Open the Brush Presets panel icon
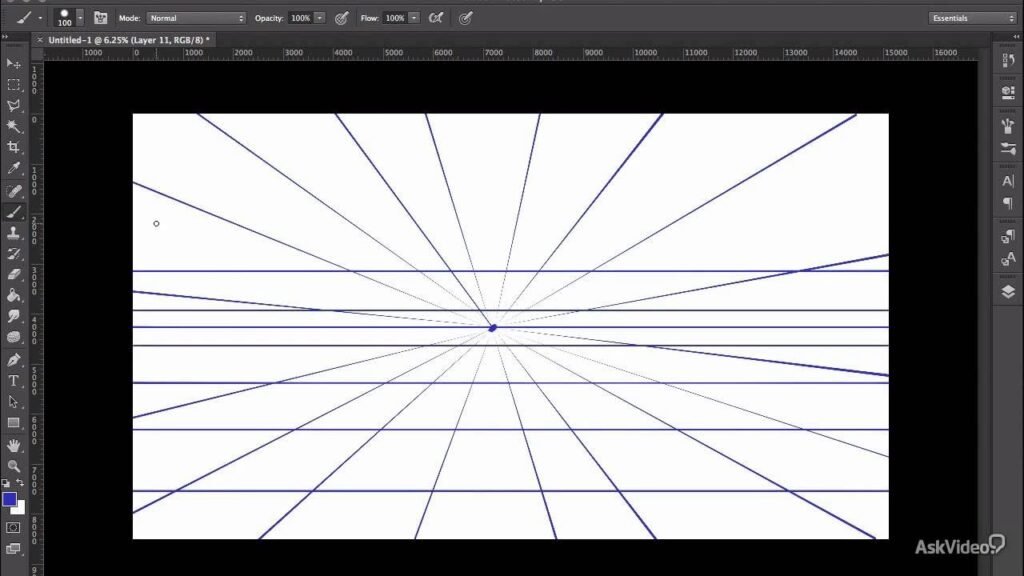Viewport: 1024px width, 576px height. tap(1007, 148)
